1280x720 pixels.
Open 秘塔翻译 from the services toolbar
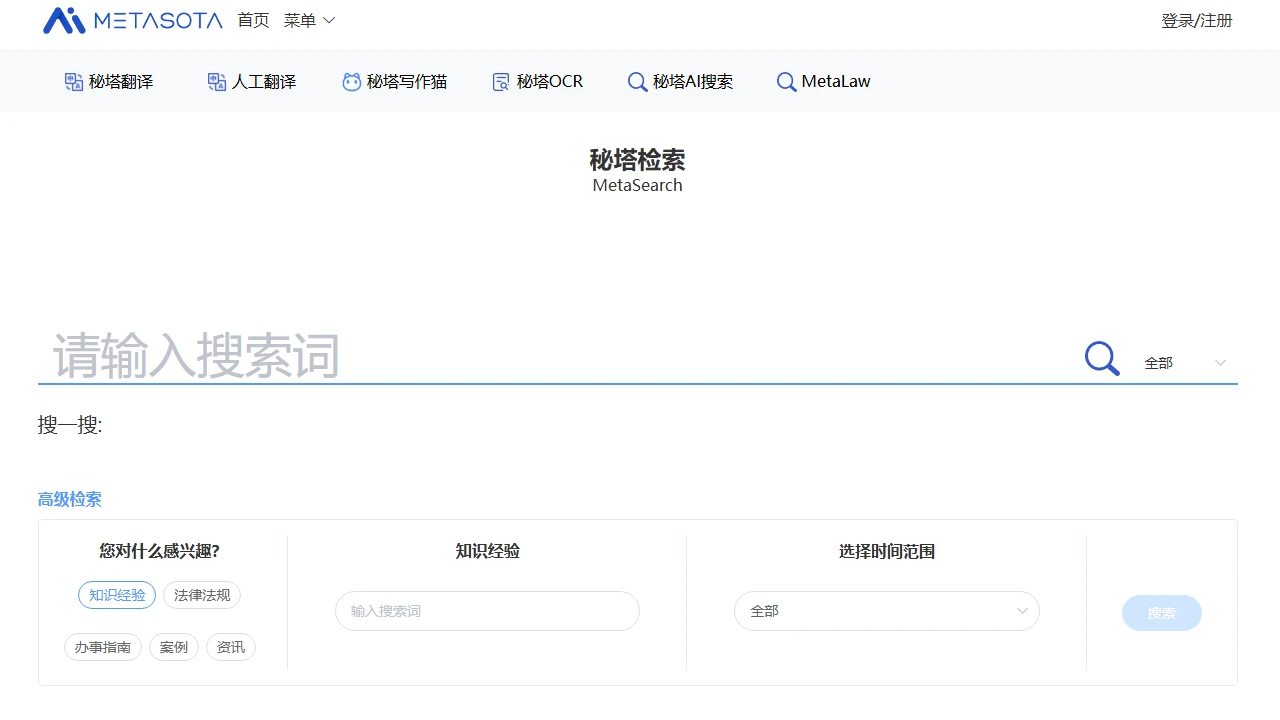coord(108,82)
